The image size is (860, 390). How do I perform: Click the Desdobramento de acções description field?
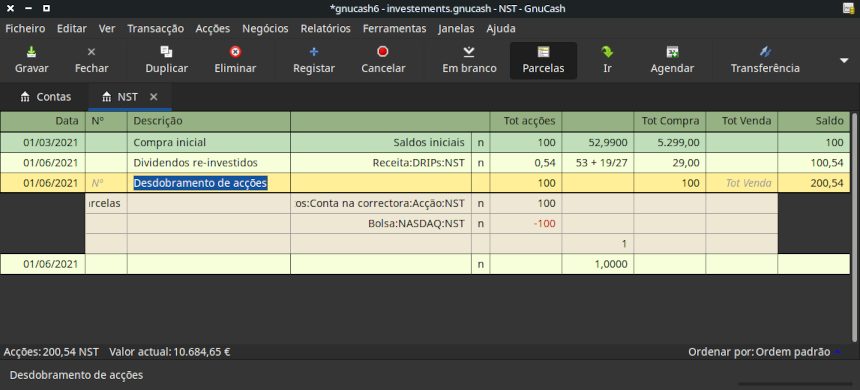(209, 183)
